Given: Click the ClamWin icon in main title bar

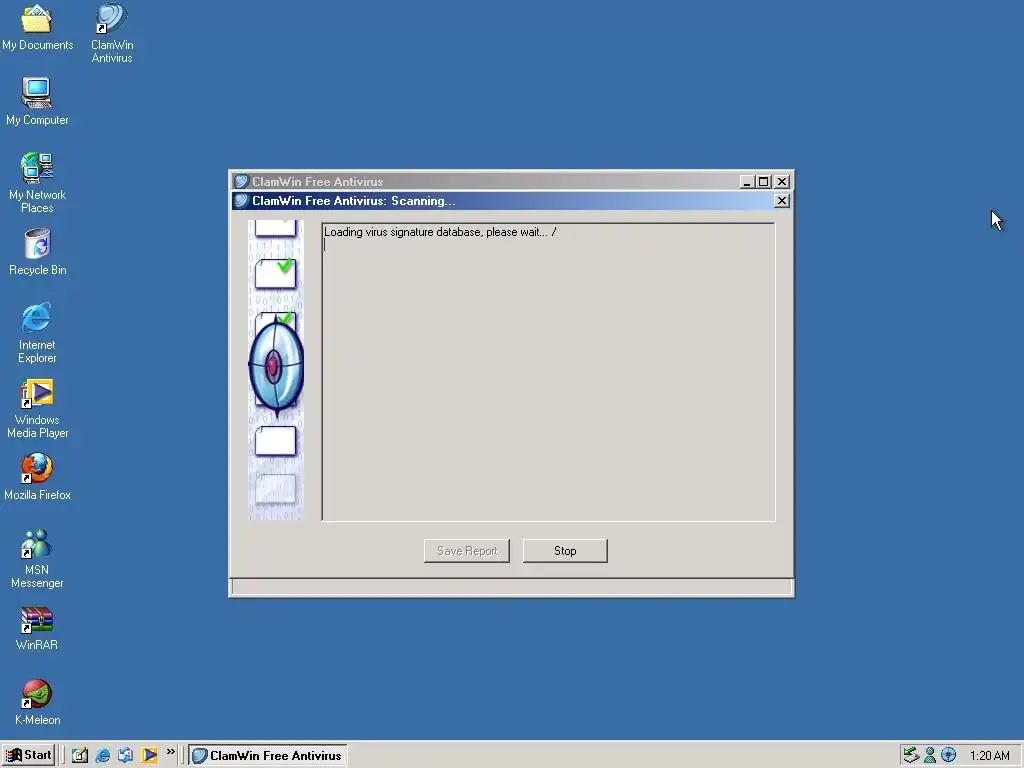Looking at the screenshot, I should tap(242, 182).
